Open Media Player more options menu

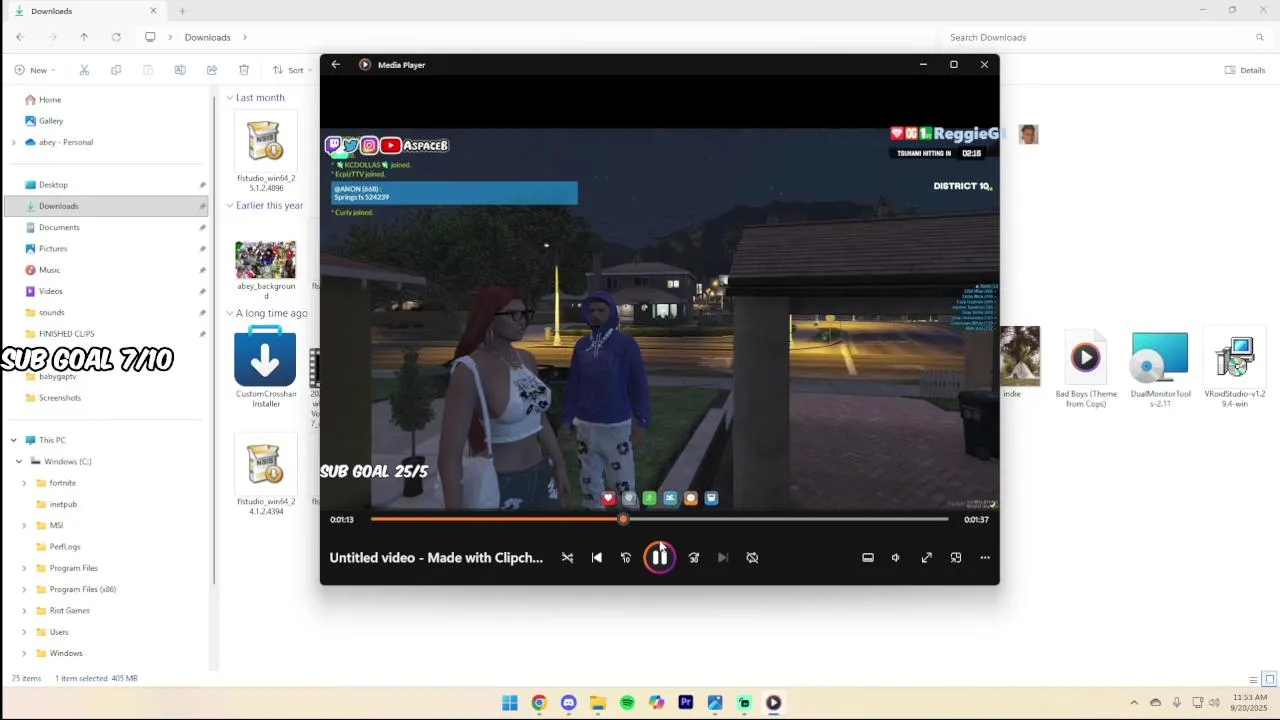point(985,558)
